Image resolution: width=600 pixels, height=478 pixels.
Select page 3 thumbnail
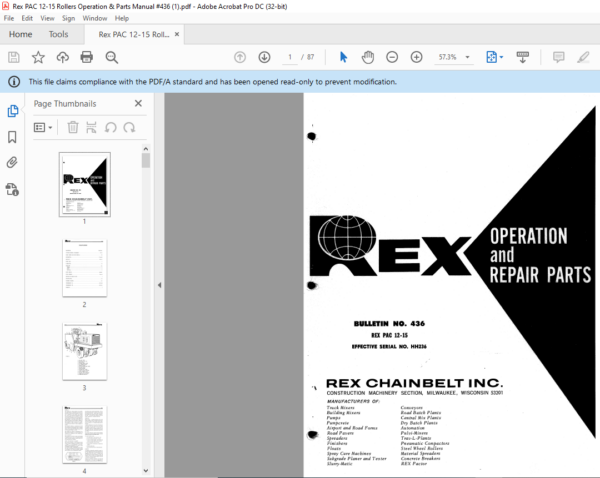pos(85,351)
